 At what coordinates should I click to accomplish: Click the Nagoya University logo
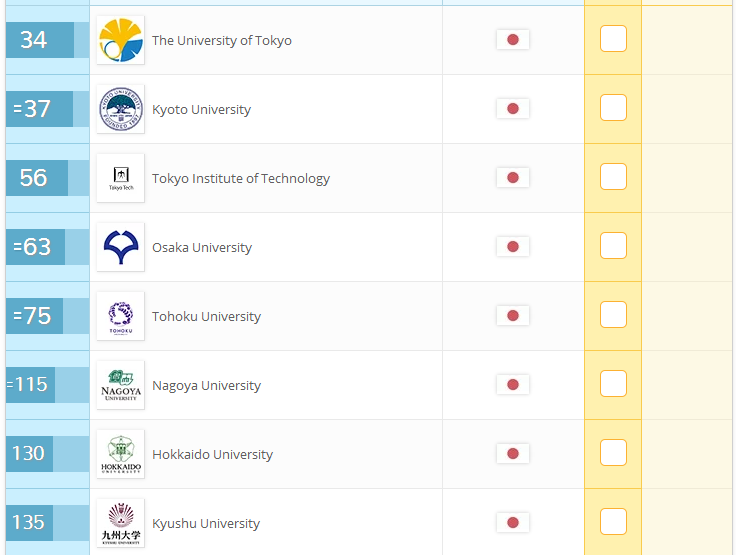pos(121,385)
